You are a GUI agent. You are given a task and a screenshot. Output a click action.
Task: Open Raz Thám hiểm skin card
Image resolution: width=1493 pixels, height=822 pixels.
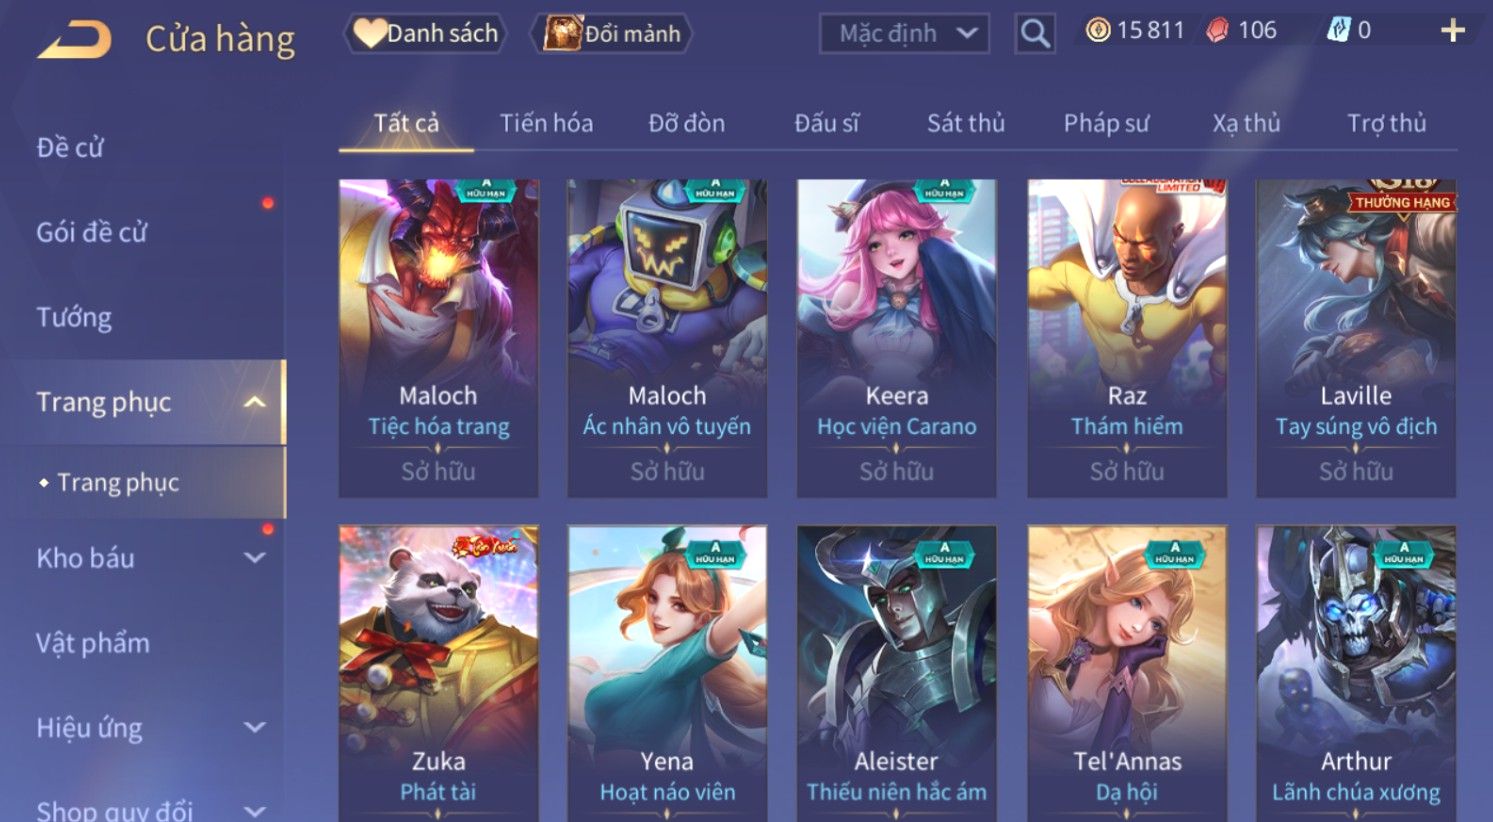tap(1127, 338)
